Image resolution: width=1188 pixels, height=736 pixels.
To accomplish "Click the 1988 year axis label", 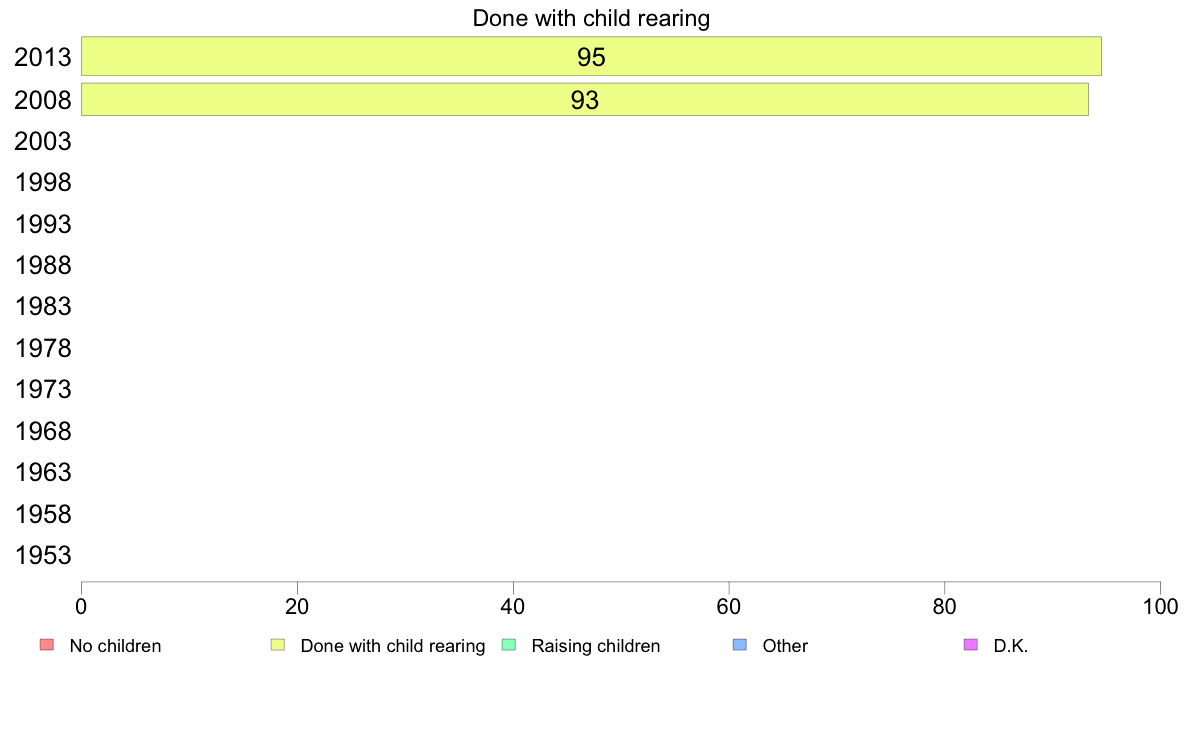I will (42, 265).
